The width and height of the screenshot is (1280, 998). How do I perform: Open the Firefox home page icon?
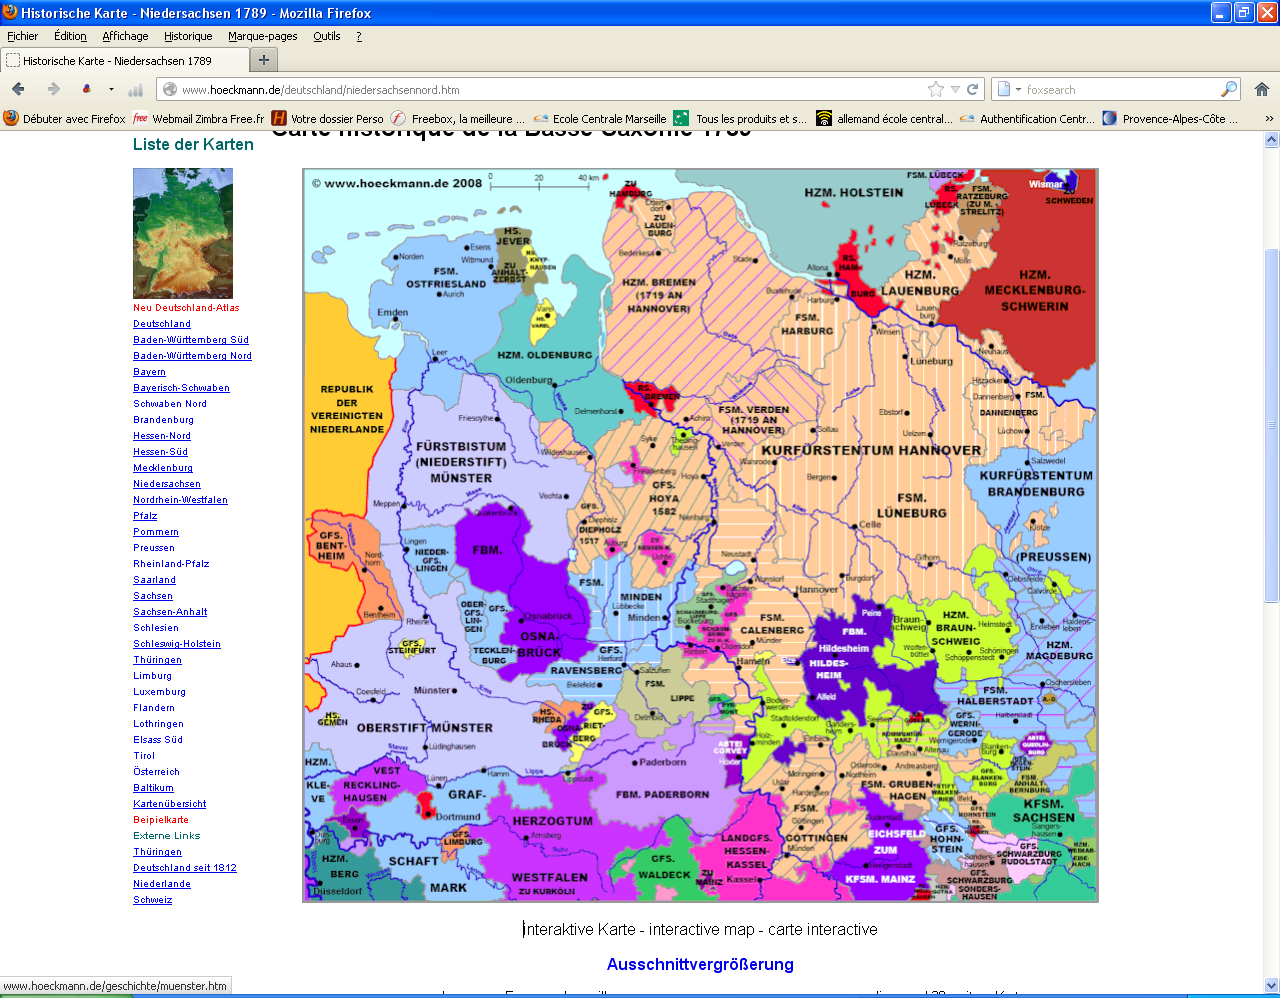(x=1262, y=89)
